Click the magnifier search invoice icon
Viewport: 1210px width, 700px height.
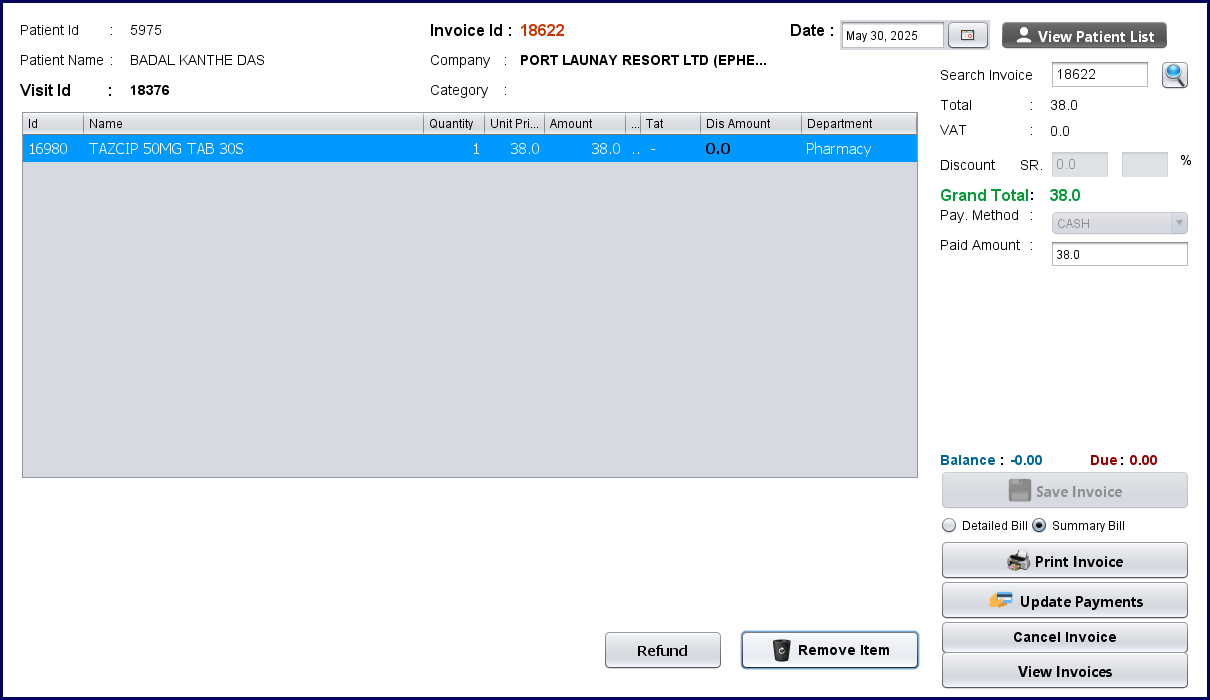point(1174,75)
